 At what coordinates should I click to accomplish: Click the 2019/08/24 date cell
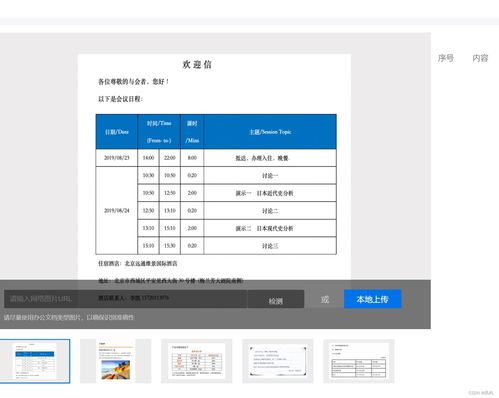[x=117, y=210]
